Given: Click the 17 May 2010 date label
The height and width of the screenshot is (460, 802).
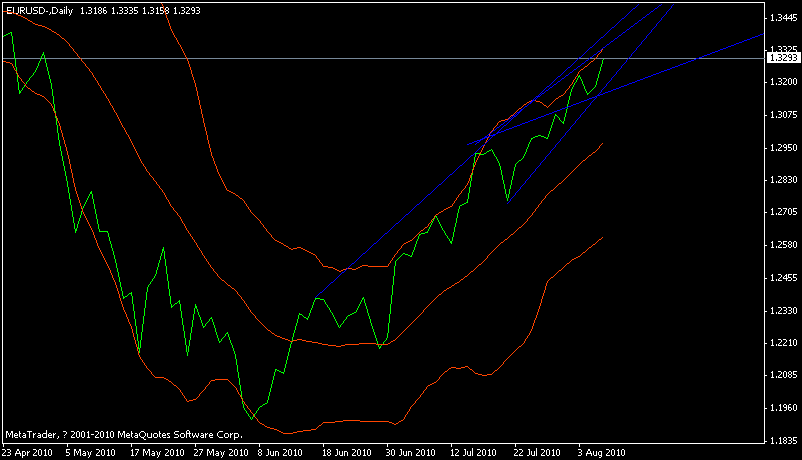Looking at the screenshot, I should (157, 453).
